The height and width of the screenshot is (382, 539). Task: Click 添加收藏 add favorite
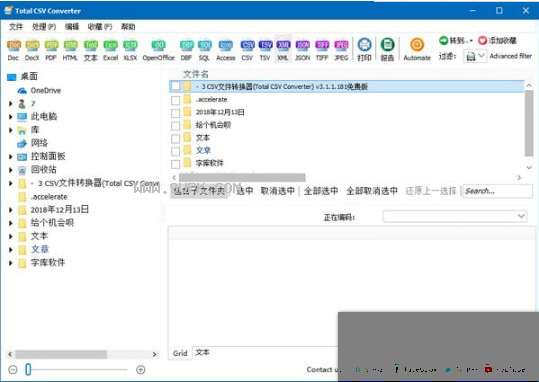click(497, 41)
